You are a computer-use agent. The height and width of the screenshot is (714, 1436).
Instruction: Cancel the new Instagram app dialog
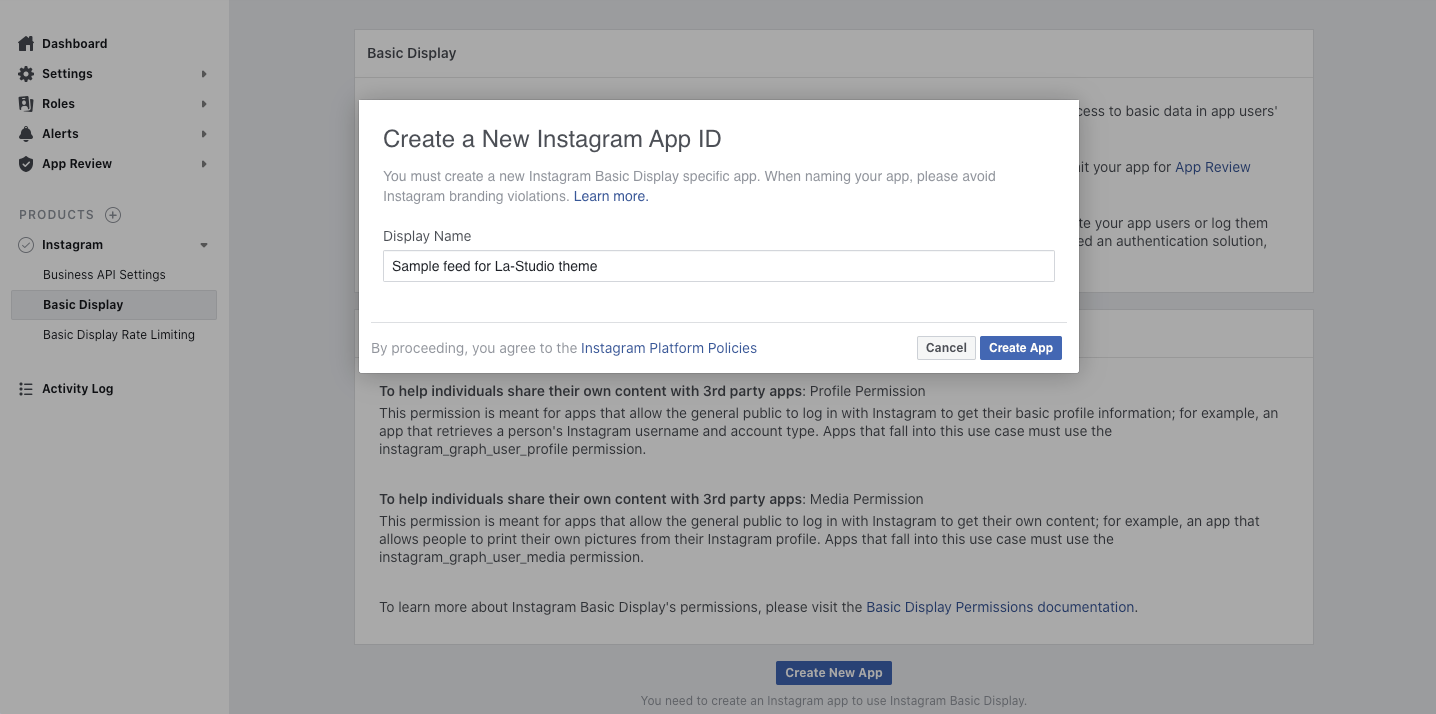pyautogui.click(x=945, y=348)
